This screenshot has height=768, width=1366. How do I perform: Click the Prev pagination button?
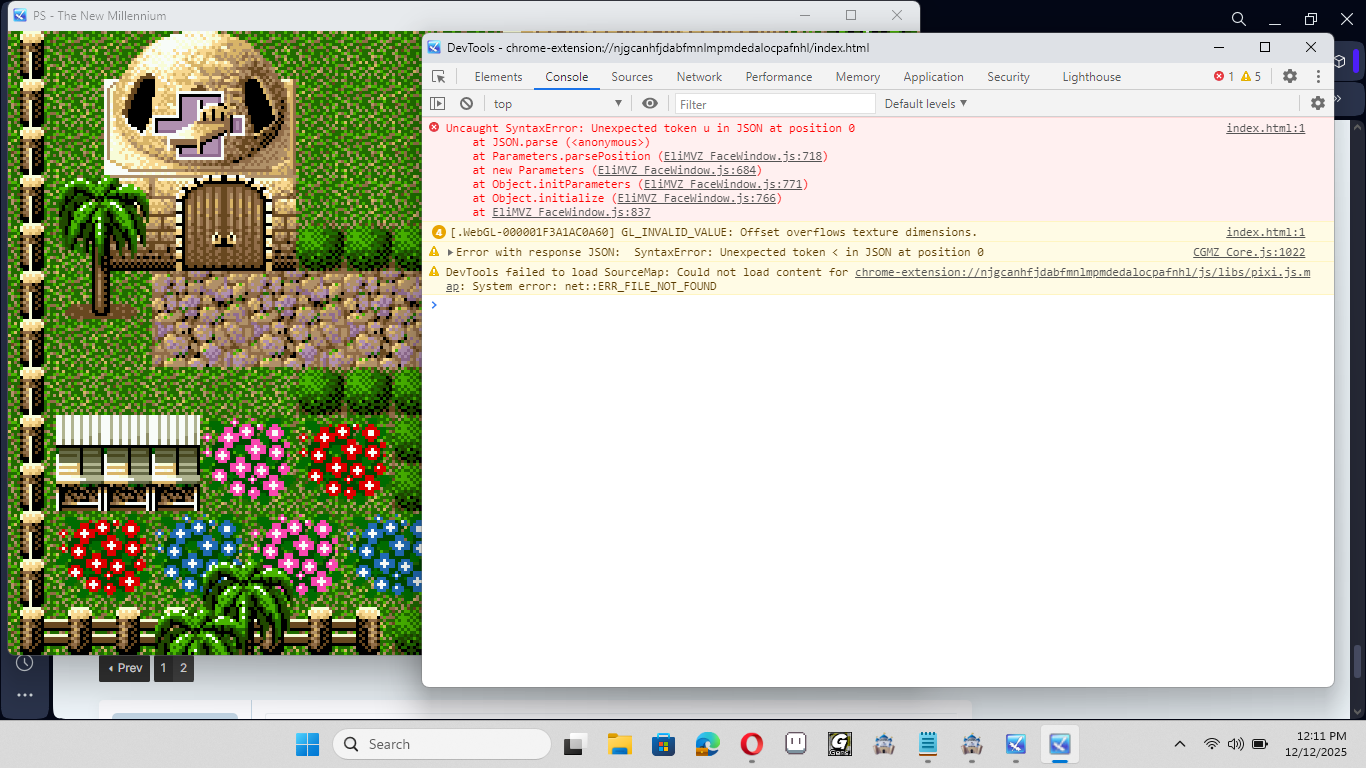pos(125,668)
